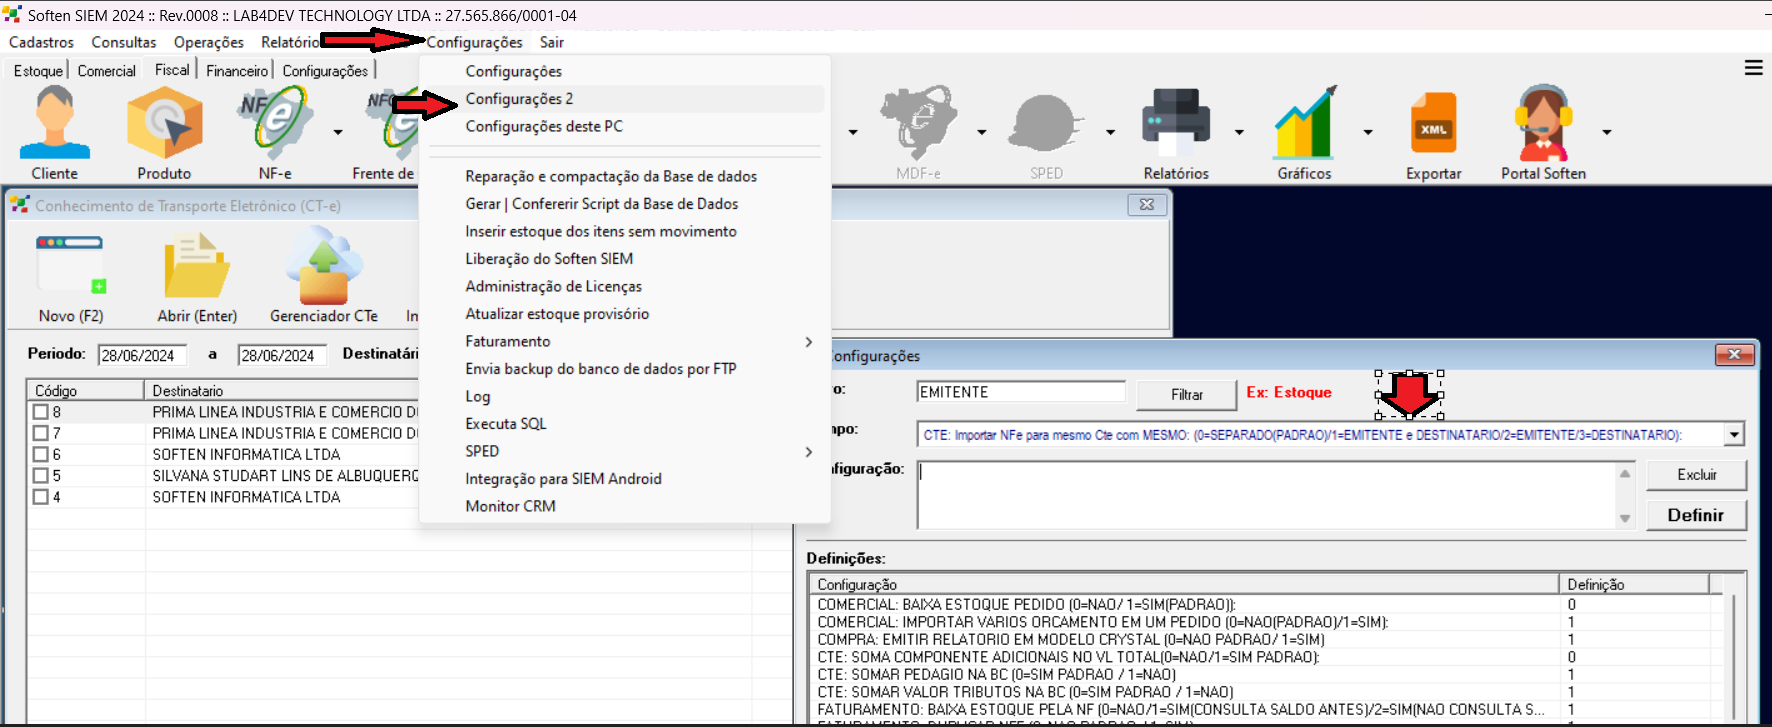Check the checkbox for row code 6
Screen dimensions: 1772x727
click(41, 454)
